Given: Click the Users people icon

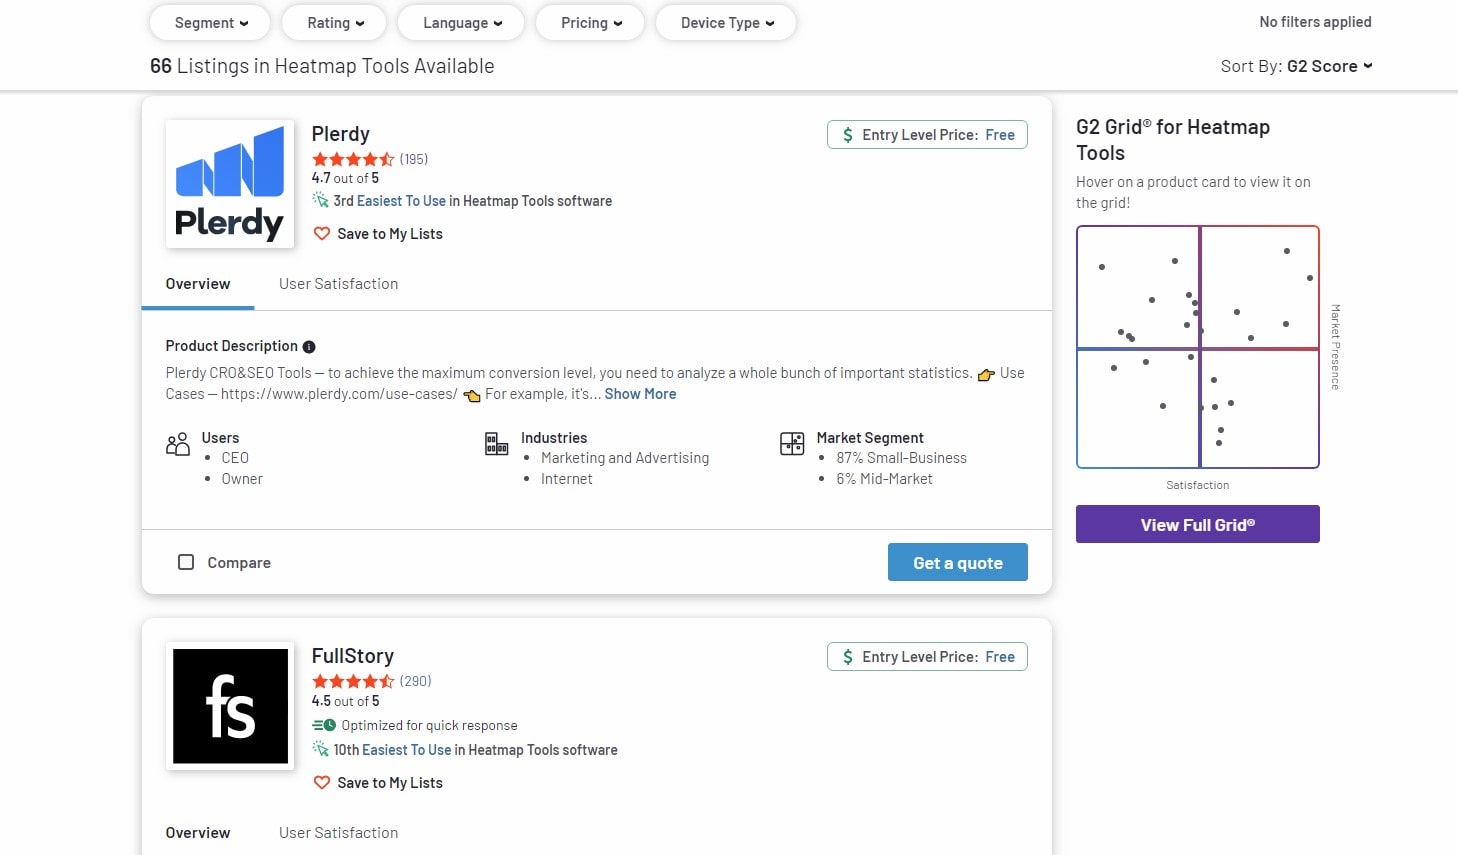Looking at the screenshot, I should (x=177, y=444).
